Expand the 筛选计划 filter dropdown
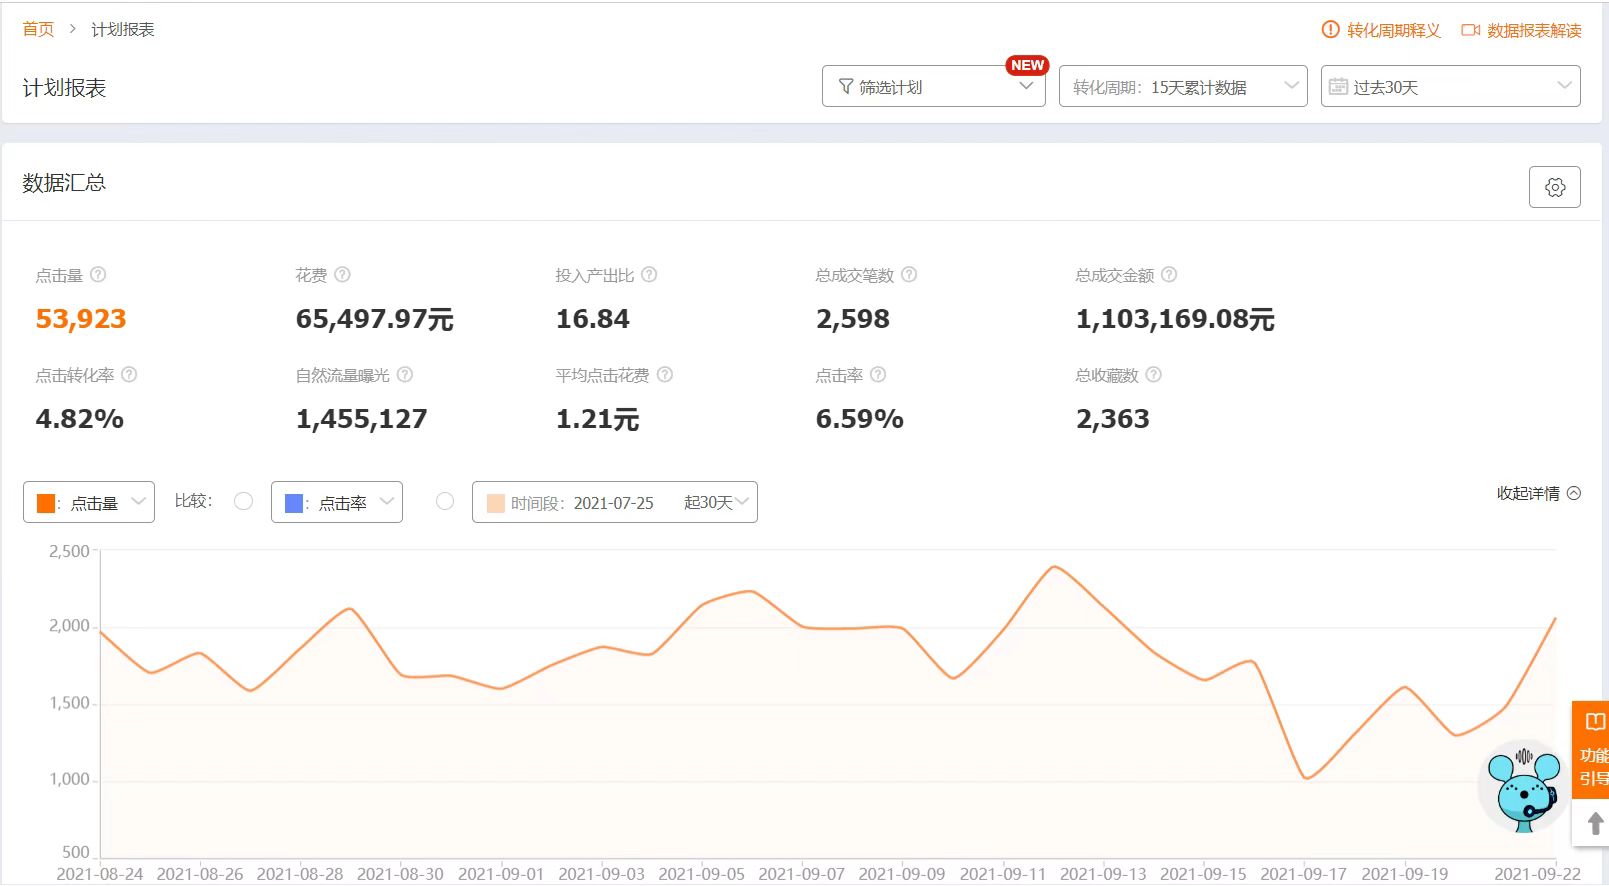 933,86
